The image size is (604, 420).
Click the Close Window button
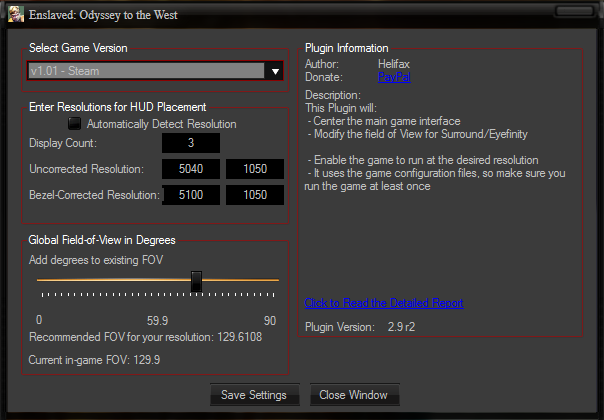(354, 395)
